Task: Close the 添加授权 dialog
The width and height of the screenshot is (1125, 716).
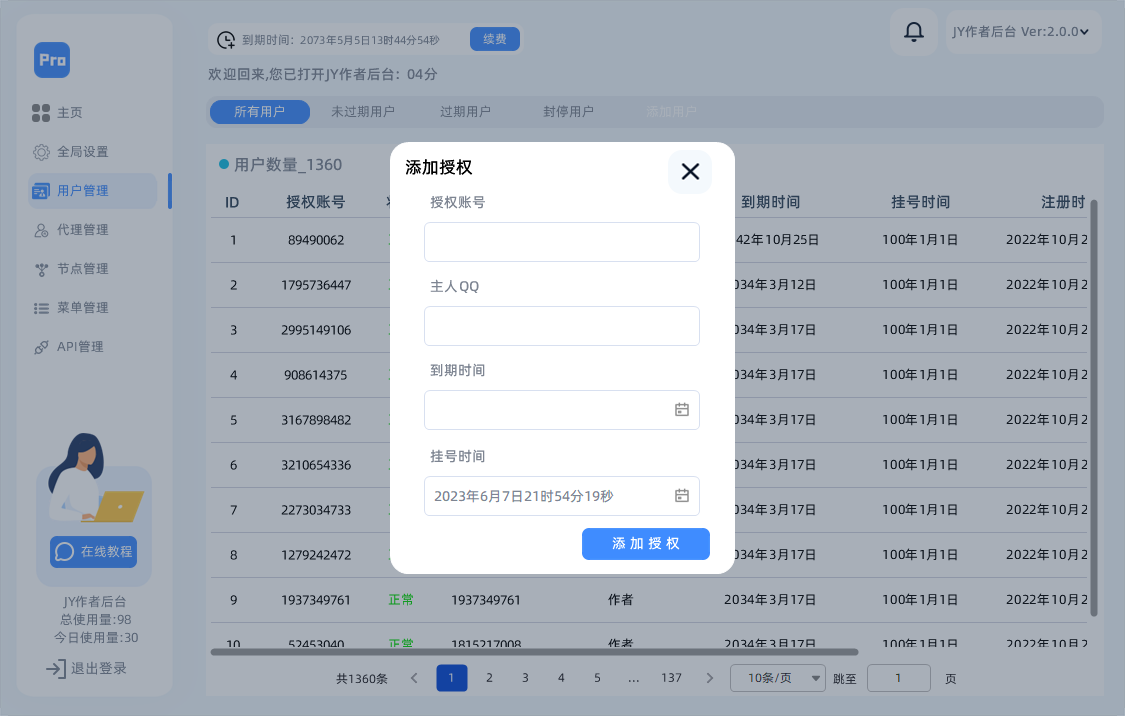Action: (689, 172)
